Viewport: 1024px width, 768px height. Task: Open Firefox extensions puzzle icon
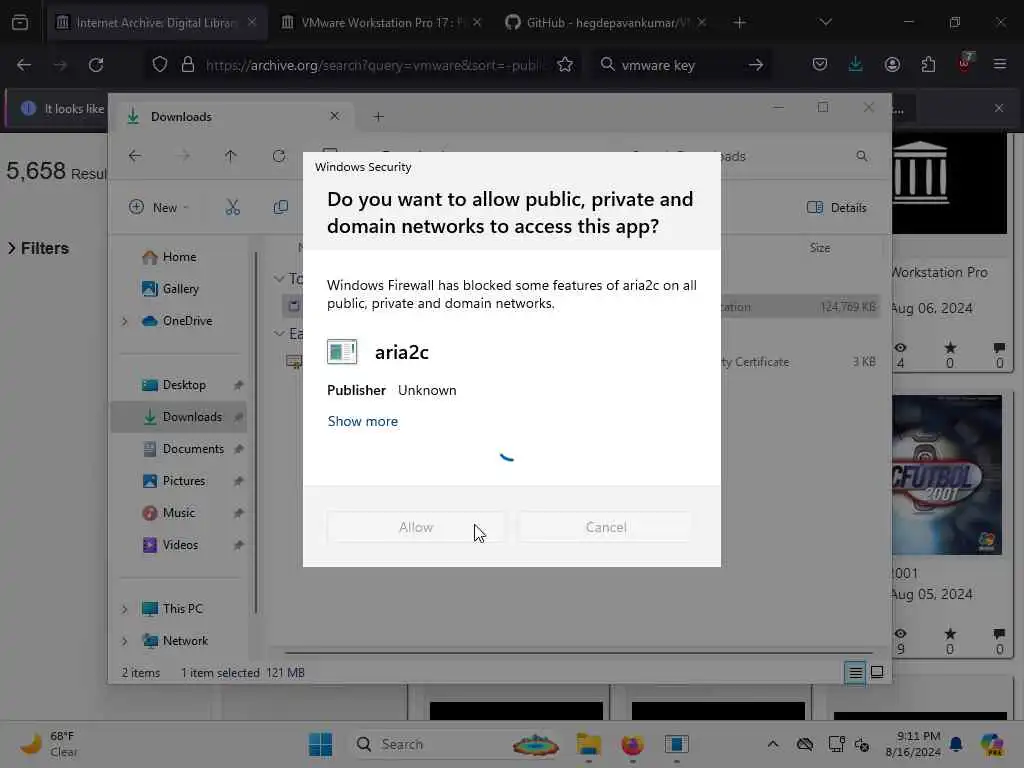(x=928, y=65)
